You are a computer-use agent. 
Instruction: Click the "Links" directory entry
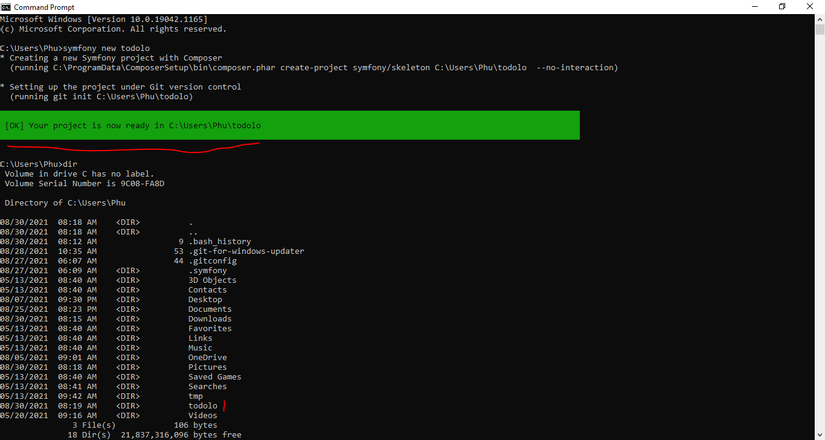[x=200, y=338]
